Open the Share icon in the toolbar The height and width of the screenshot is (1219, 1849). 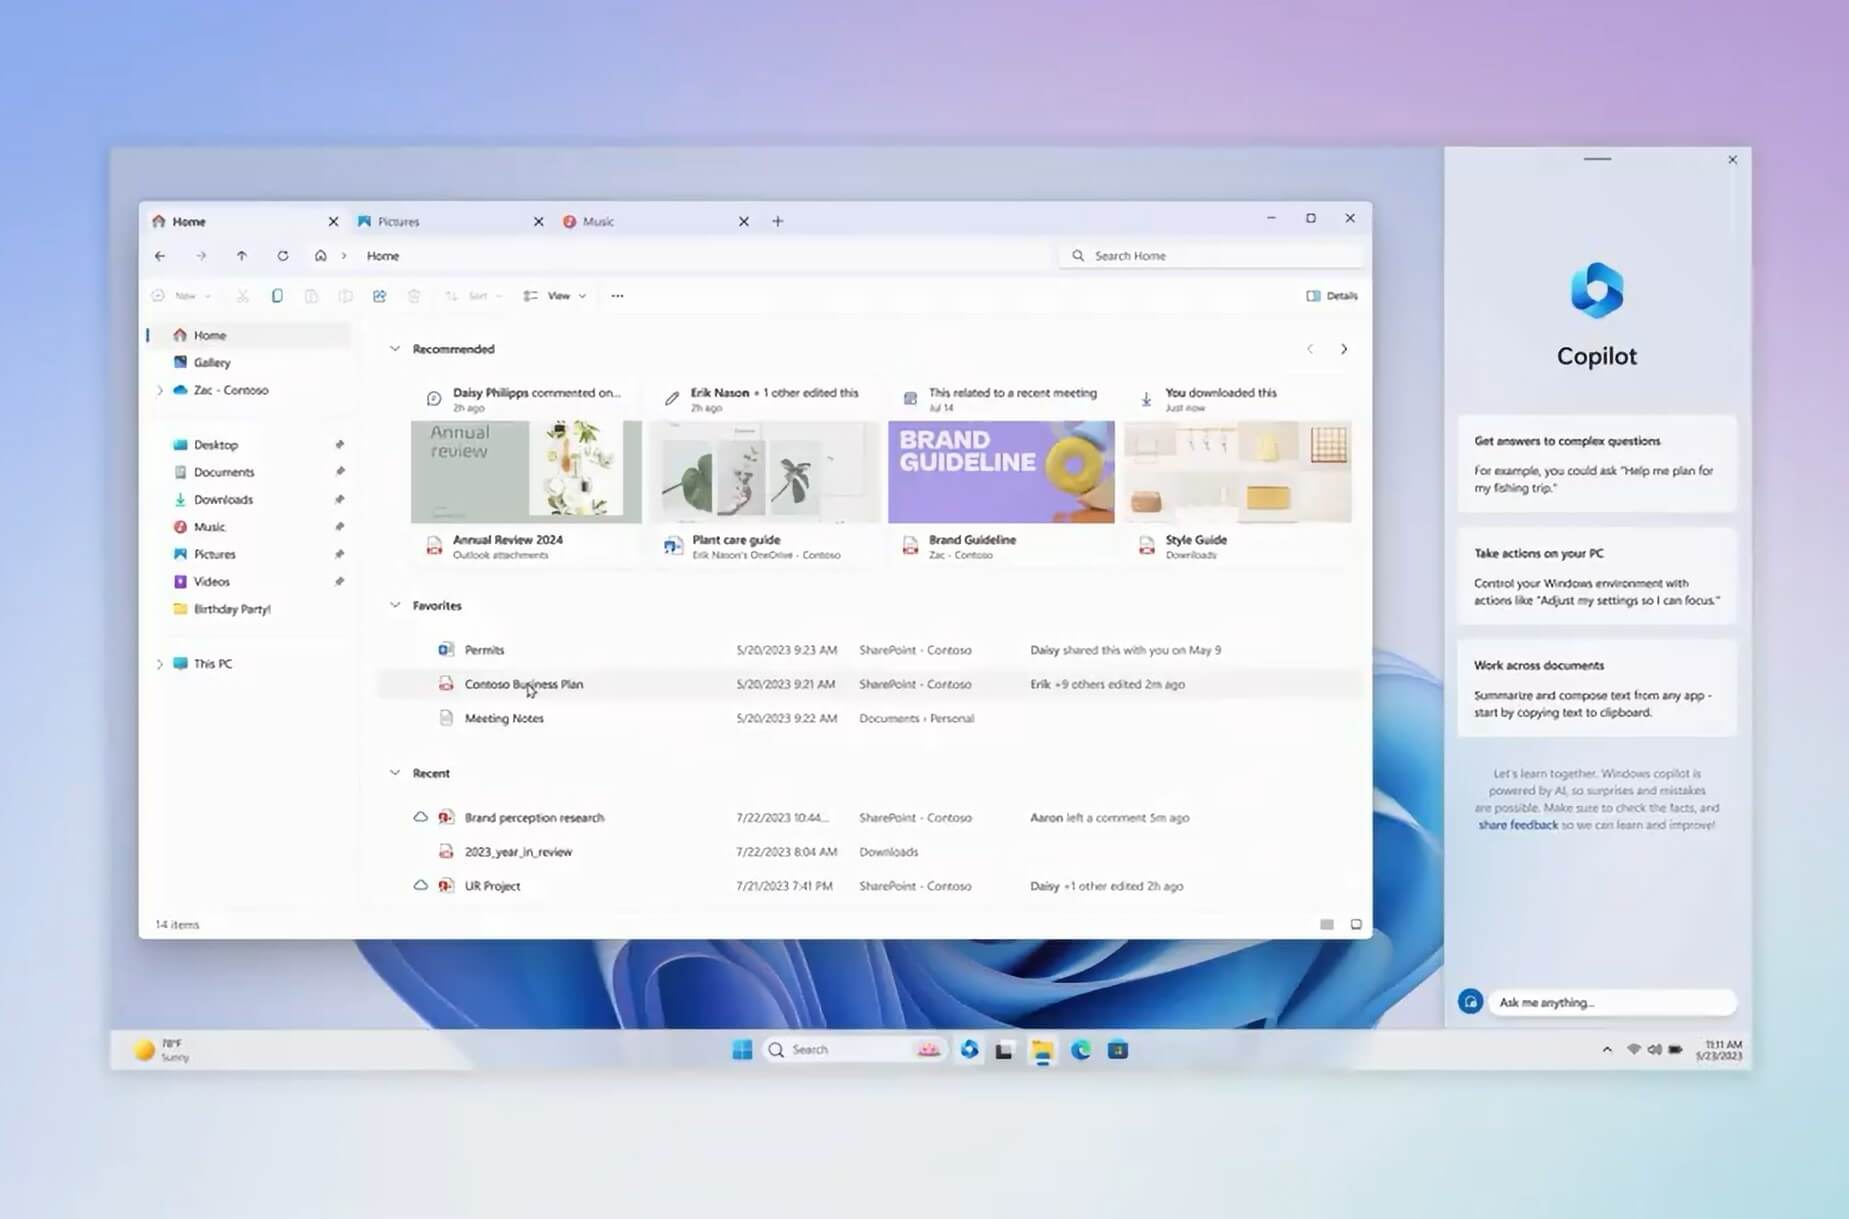[380, 296]
